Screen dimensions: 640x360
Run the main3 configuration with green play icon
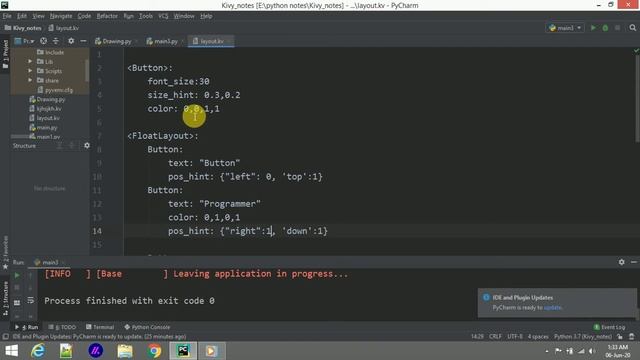point(593,28)
